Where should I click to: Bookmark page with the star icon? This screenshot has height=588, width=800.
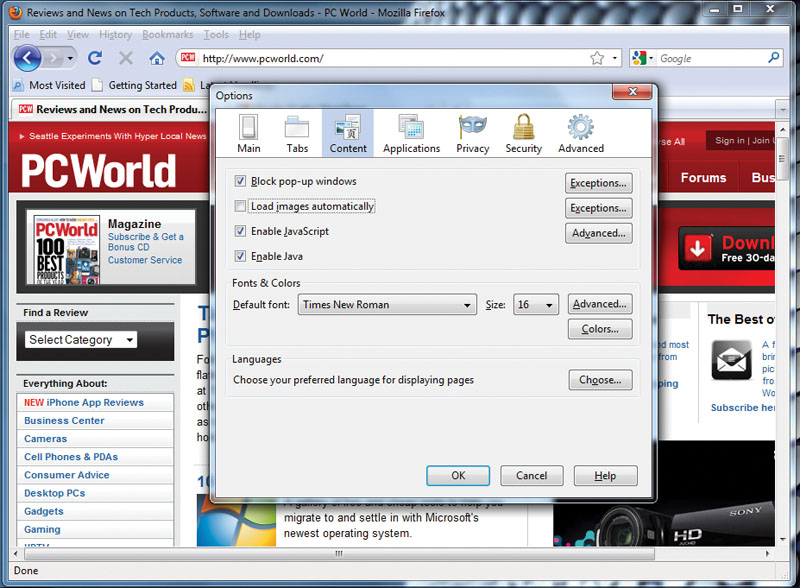597,58
